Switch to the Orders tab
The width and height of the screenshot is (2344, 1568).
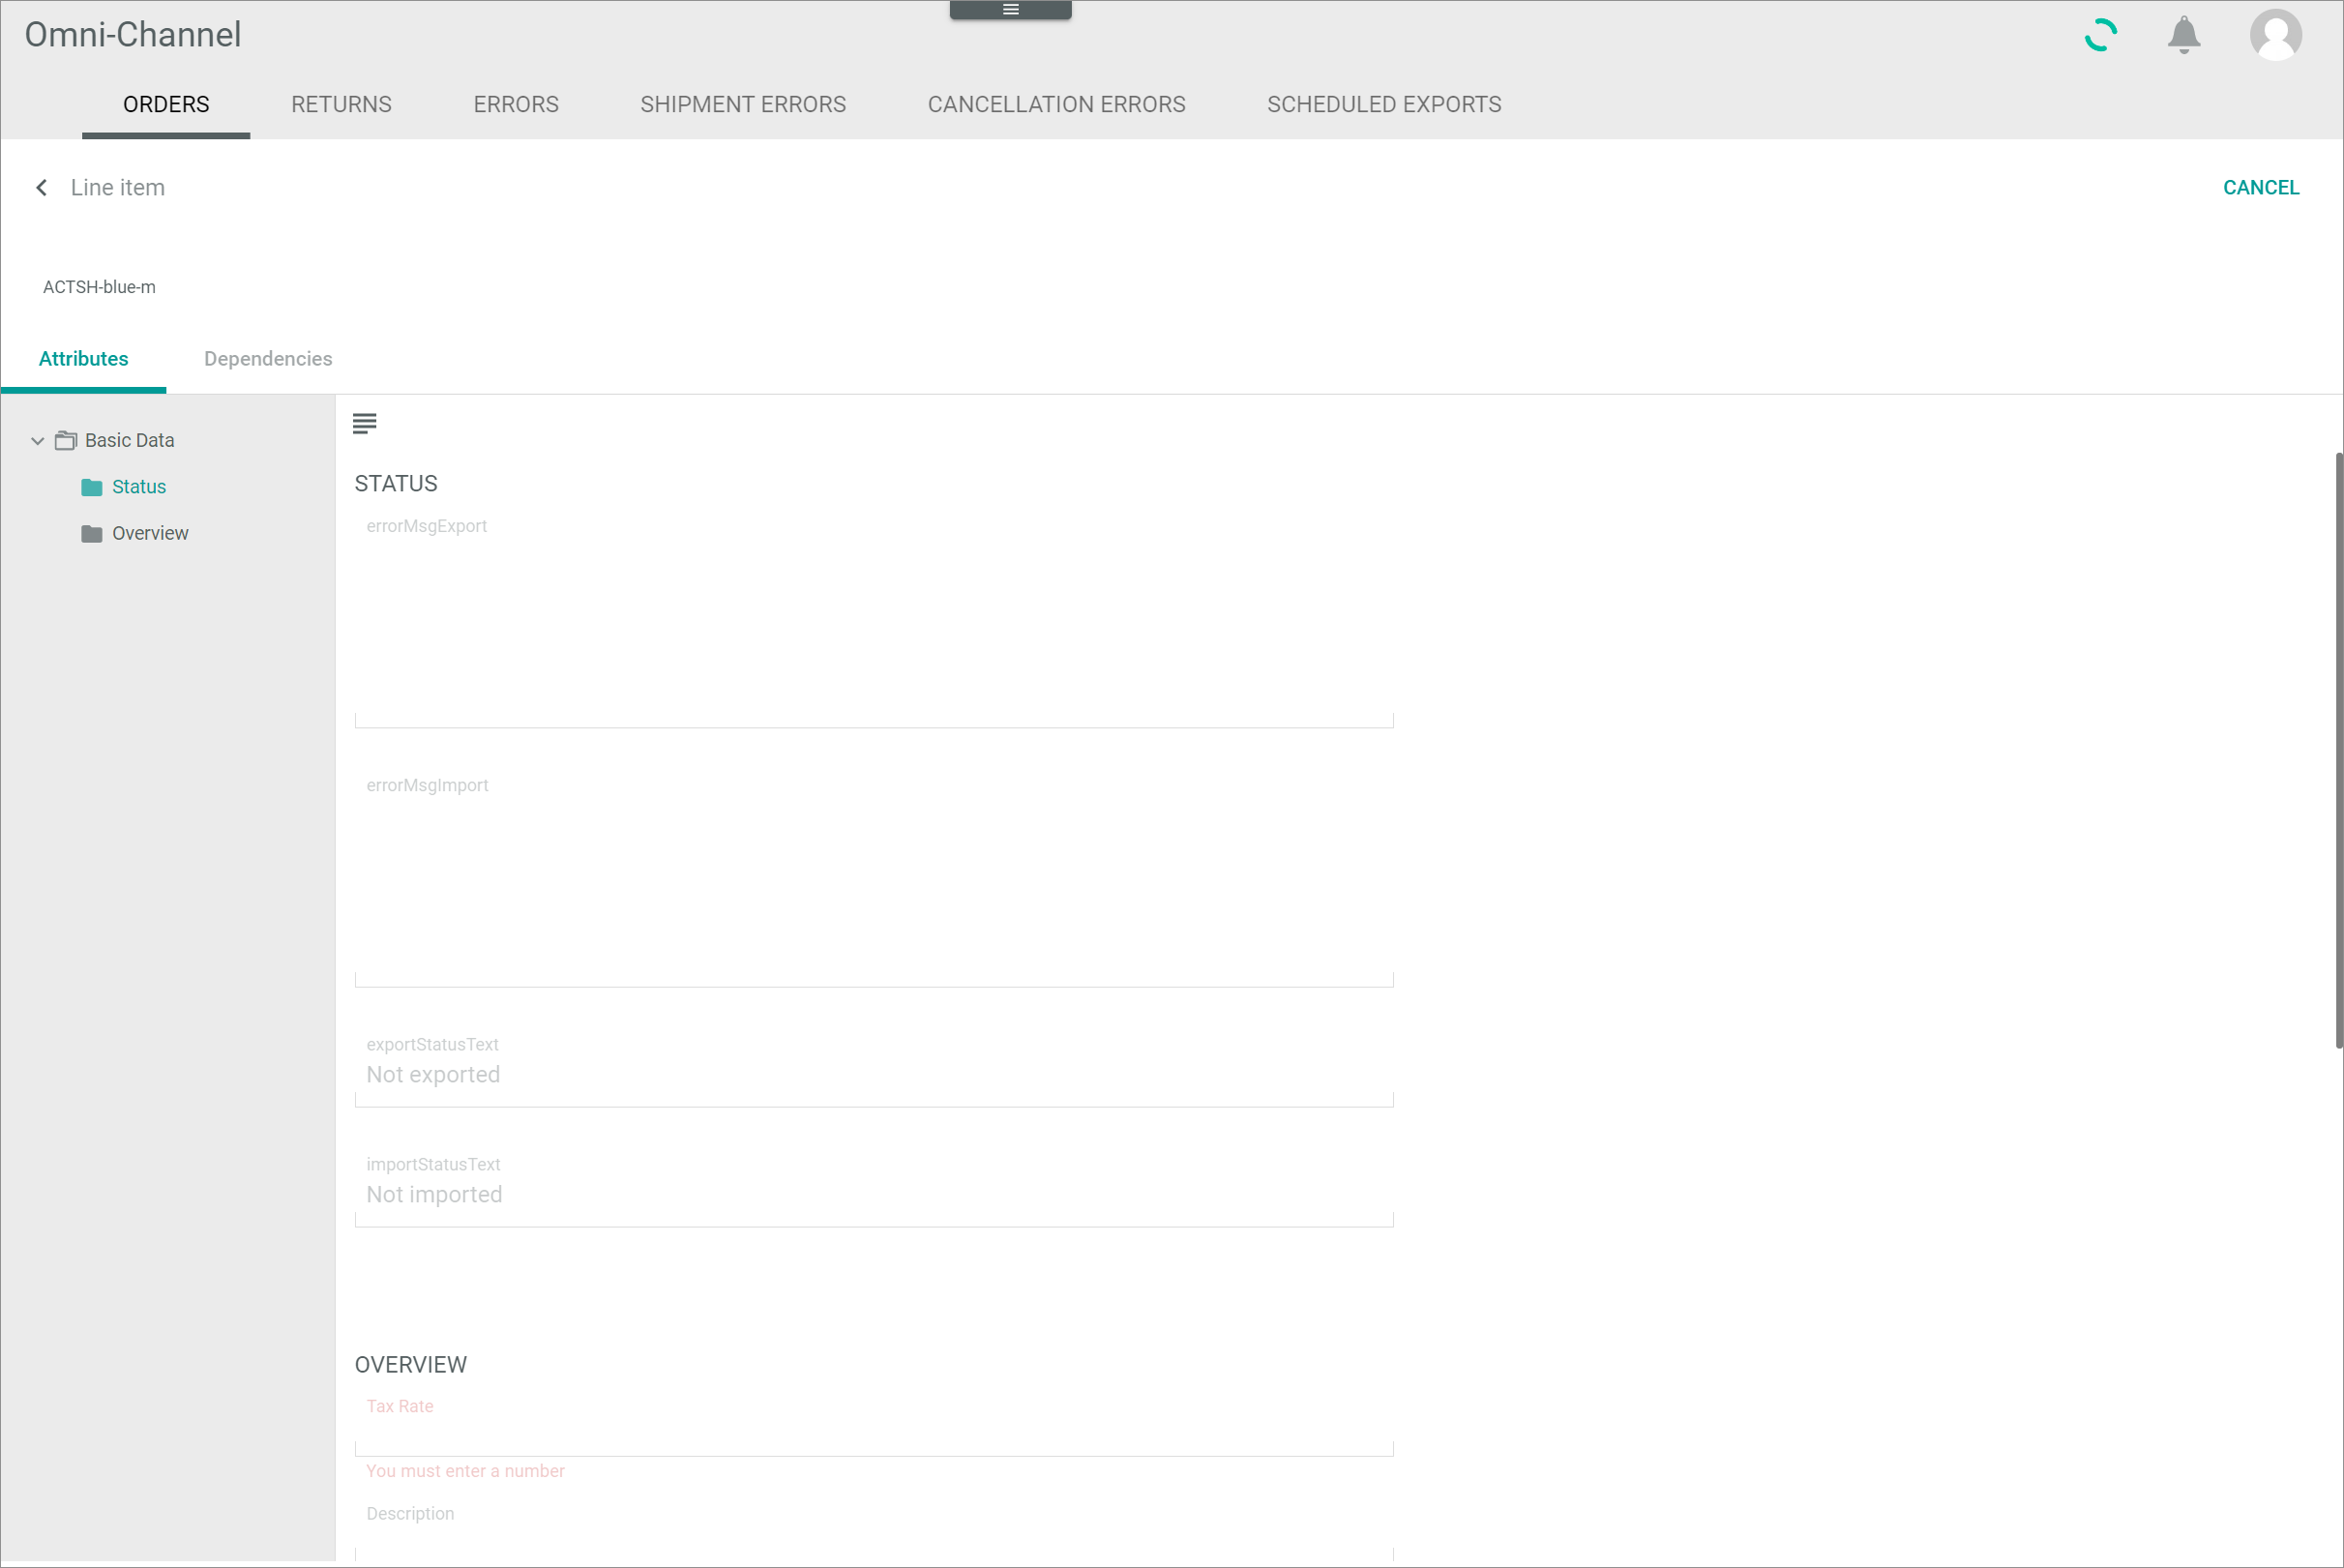166,104
